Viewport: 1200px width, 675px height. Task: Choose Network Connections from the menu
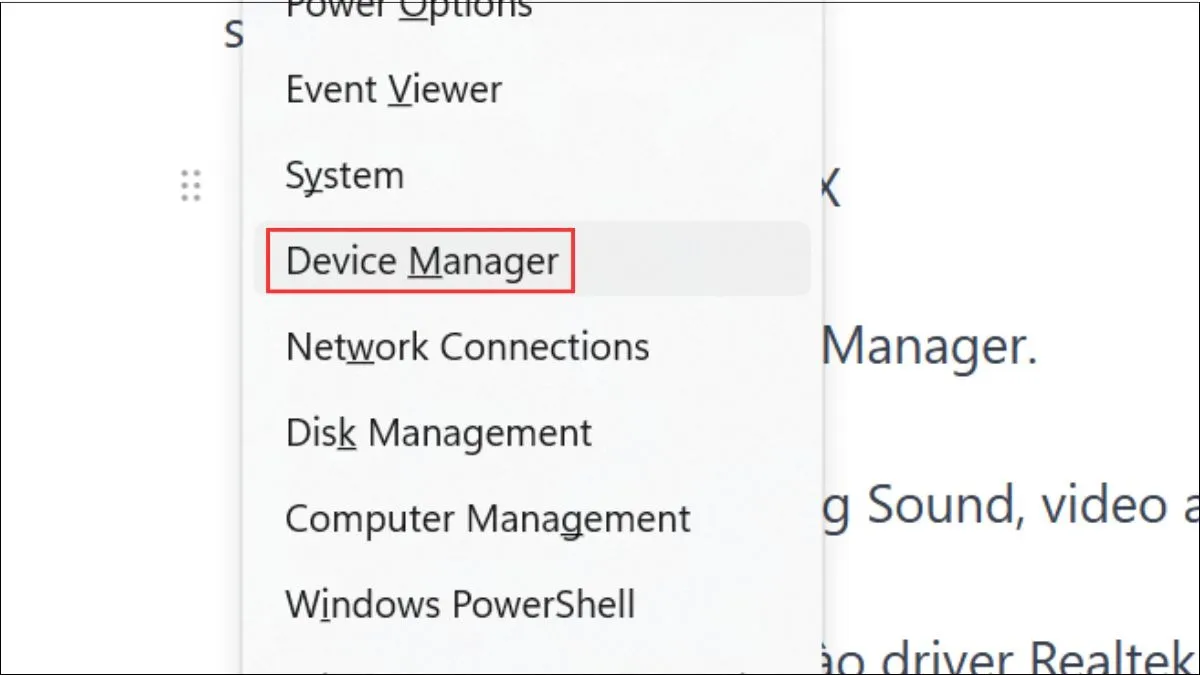click(x=467, y=347)
